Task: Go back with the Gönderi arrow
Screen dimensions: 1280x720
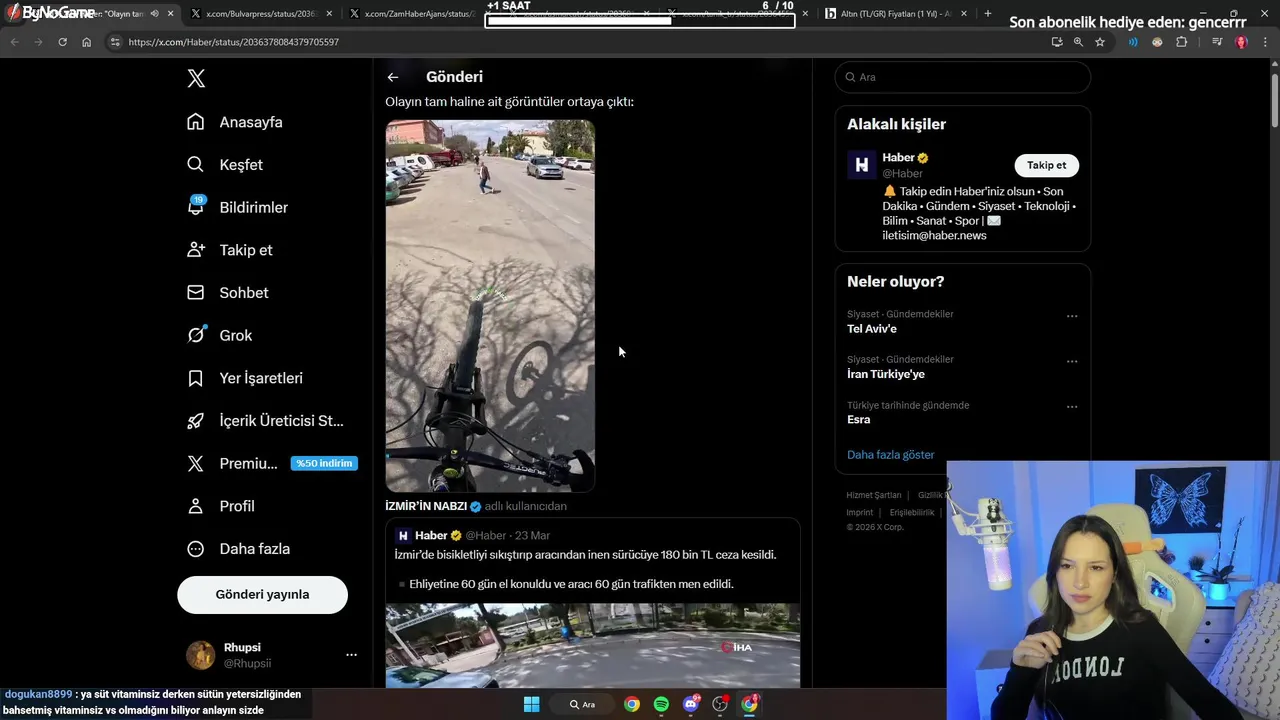Action: coord(393,77)
